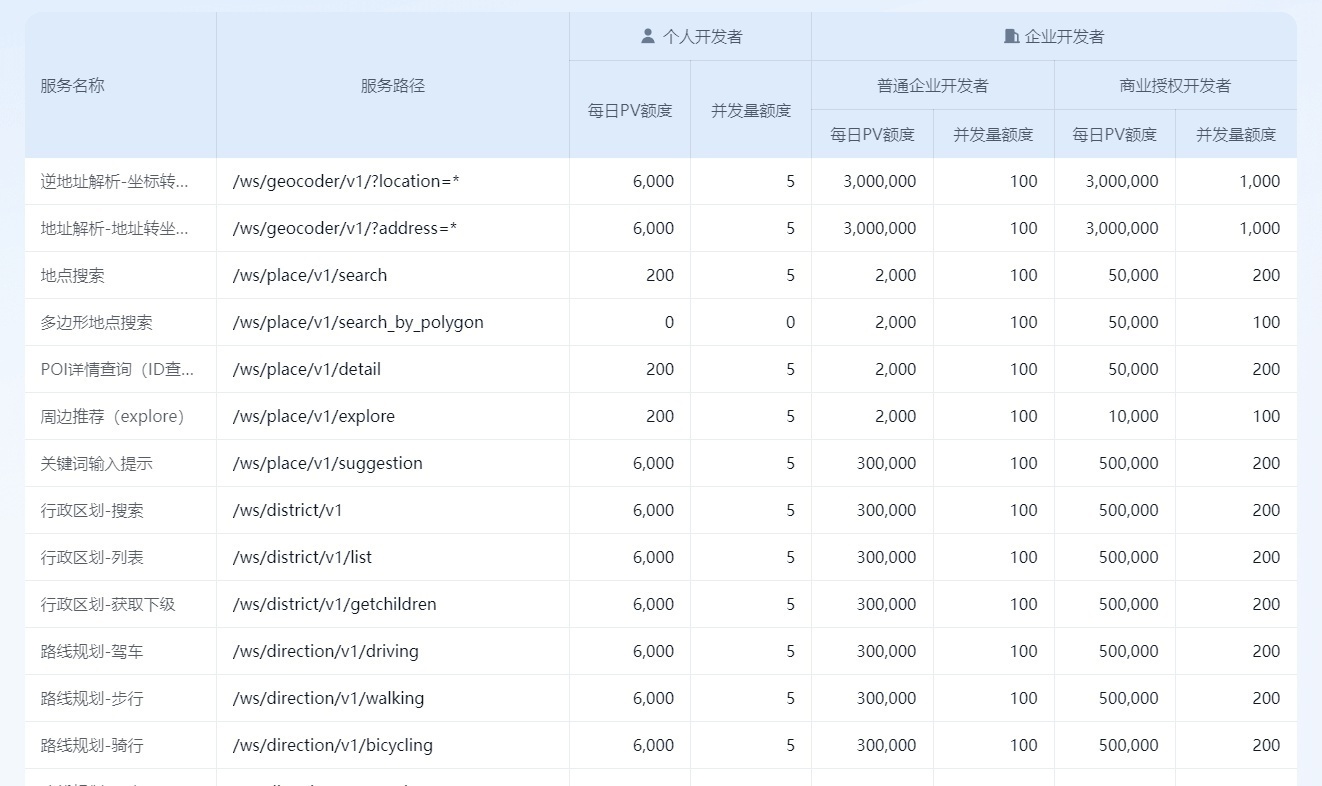
Task: Click 10,000 commercial PV quota in explore row
Action: click(1134, 416)
